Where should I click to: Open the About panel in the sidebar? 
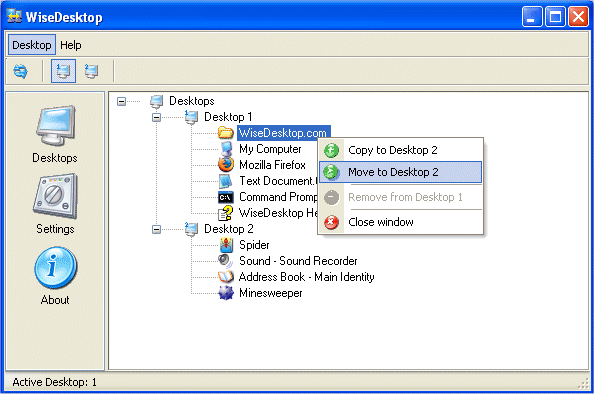[55, 276]
